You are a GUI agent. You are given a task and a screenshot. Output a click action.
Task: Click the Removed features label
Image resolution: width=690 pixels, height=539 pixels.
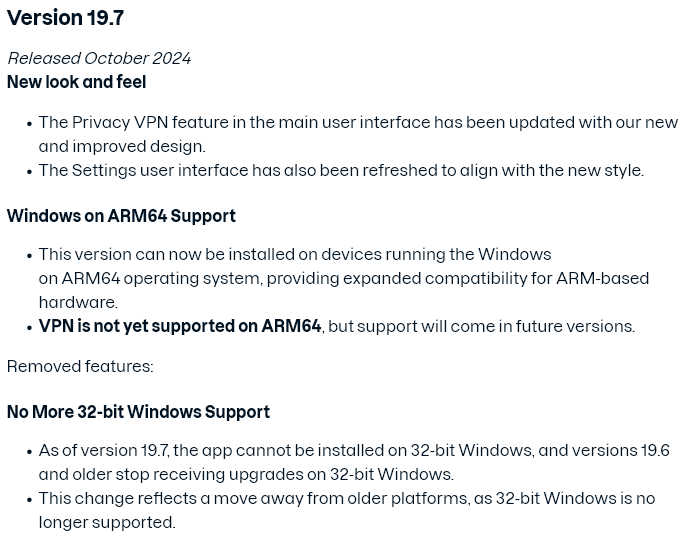pos(80,366)
